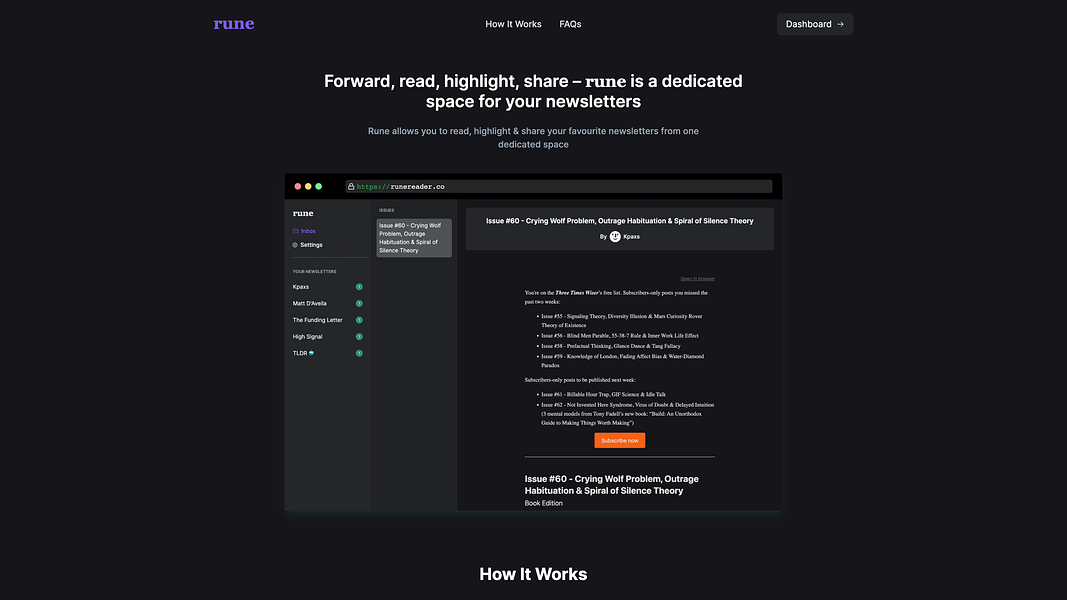
Task: Open the Dashboard button
Action: [815, 24]
